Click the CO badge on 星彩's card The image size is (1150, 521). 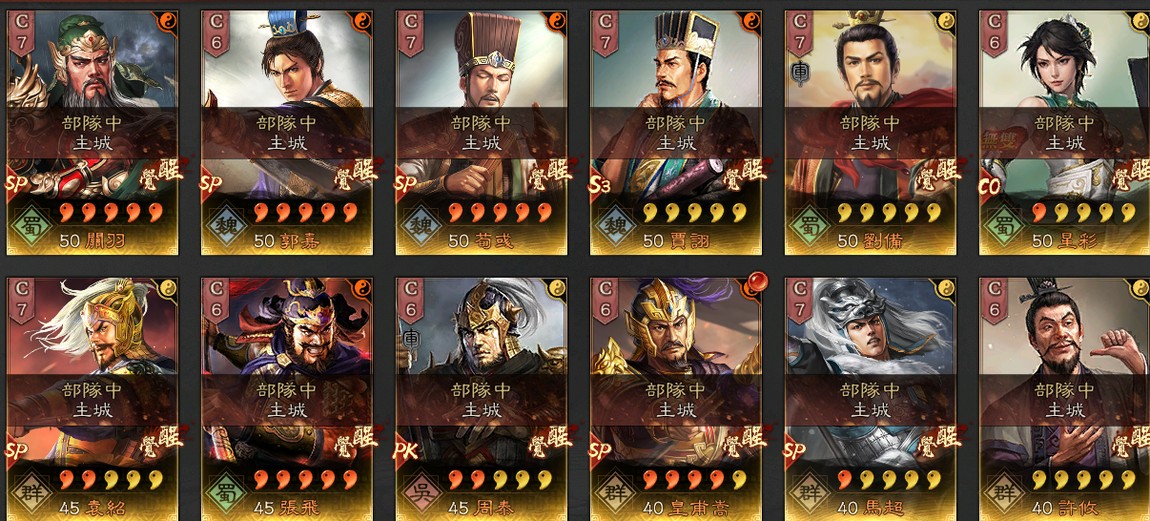(x=991, y=185)
